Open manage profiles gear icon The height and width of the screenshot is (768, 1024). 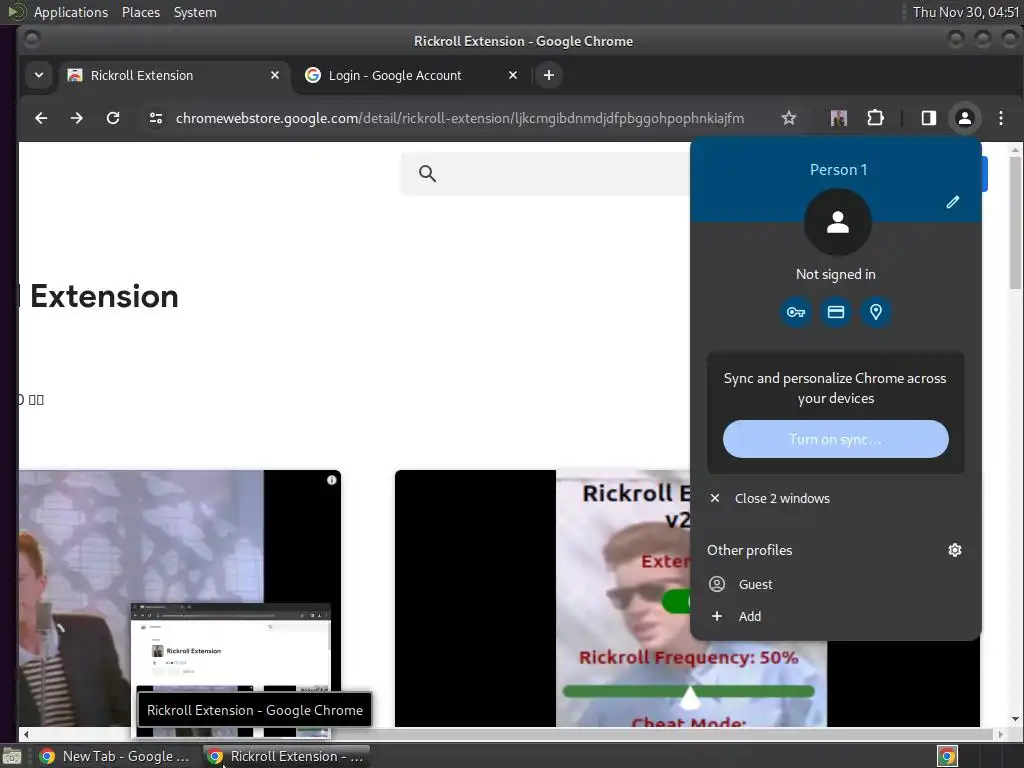pyautogui.click(x=955, y=550)
